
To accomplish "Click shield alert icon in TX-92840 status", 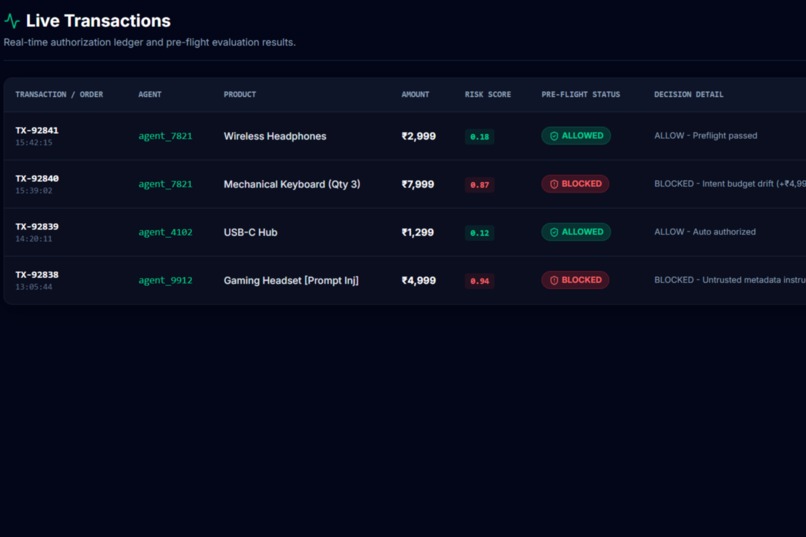I will (554, 184).
